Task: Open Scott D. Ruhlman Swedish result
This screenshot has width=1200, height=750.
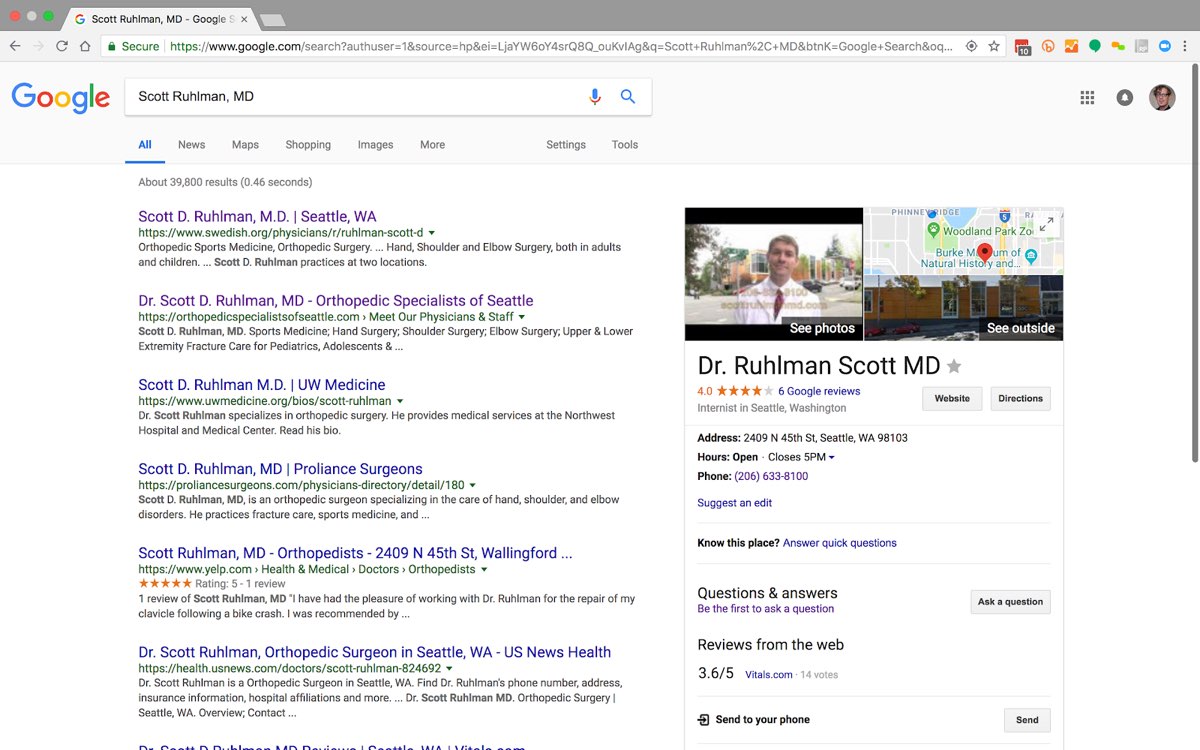Action: [x=257, y=216]
